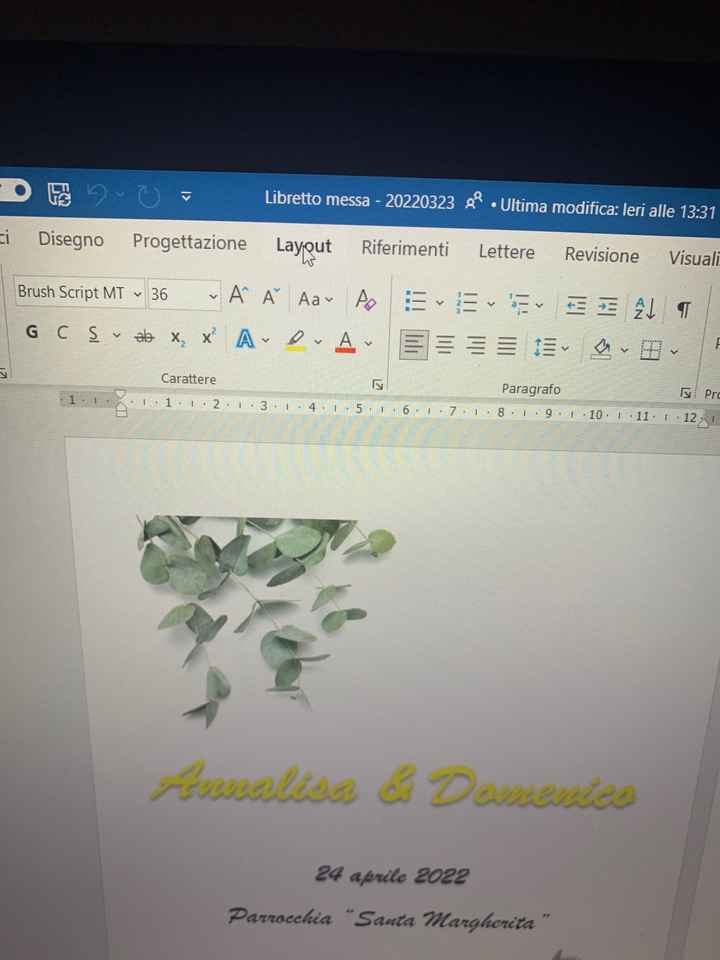720x960 pixels.
Task: Center align text
Action: point(445,345)
